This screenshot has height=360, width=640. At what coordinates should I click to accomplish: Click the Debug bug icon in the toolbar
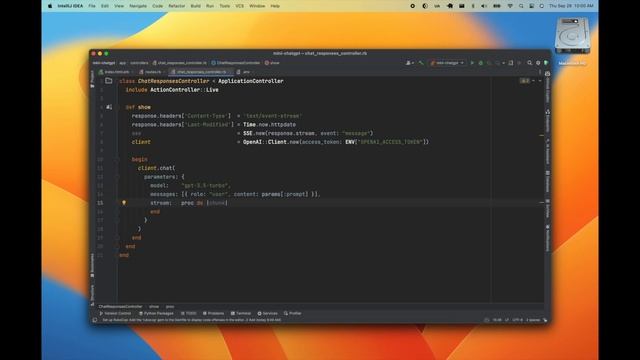(x=480, y=63)
